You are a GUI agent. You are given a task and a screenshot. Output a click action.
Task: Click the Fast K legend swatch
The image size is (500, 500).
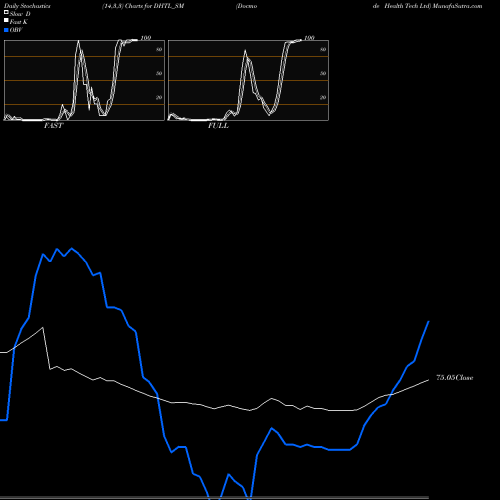click(6, 20)
